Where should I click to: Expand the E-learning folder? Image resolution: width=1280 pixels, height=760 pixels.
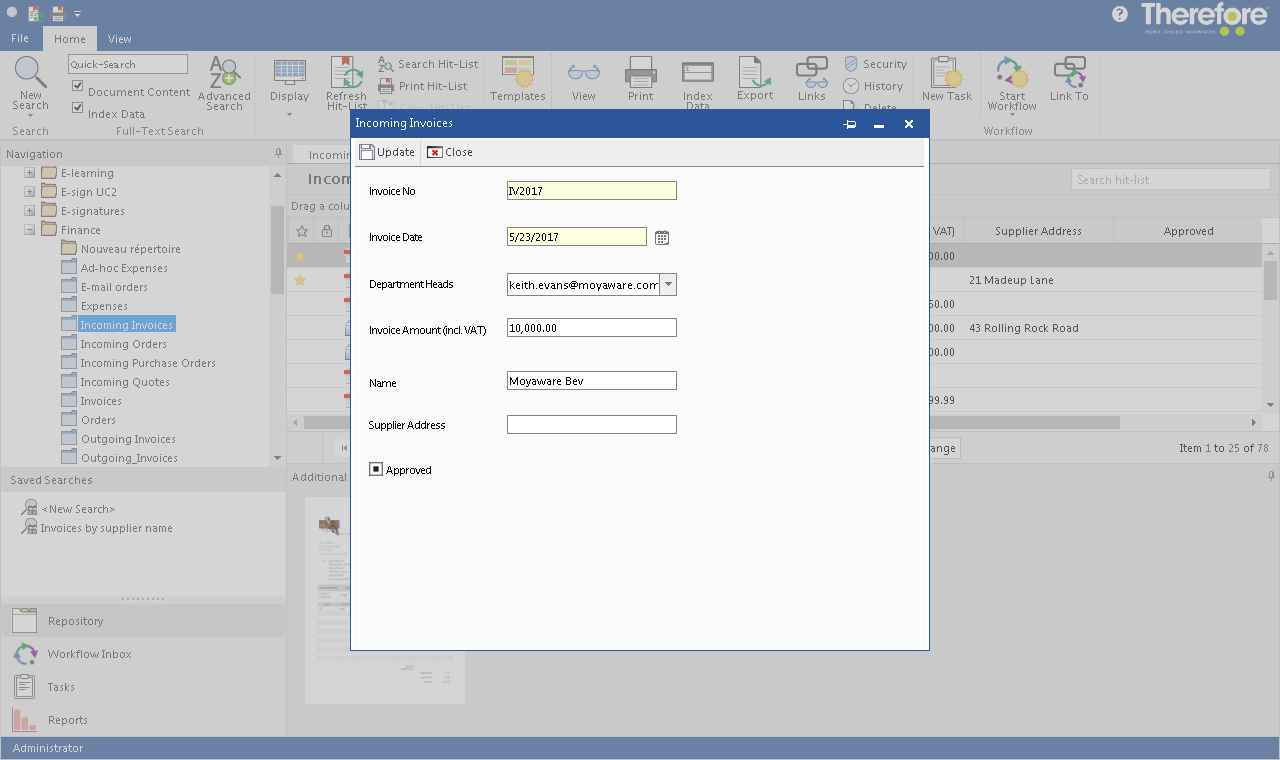pos(29,172)
